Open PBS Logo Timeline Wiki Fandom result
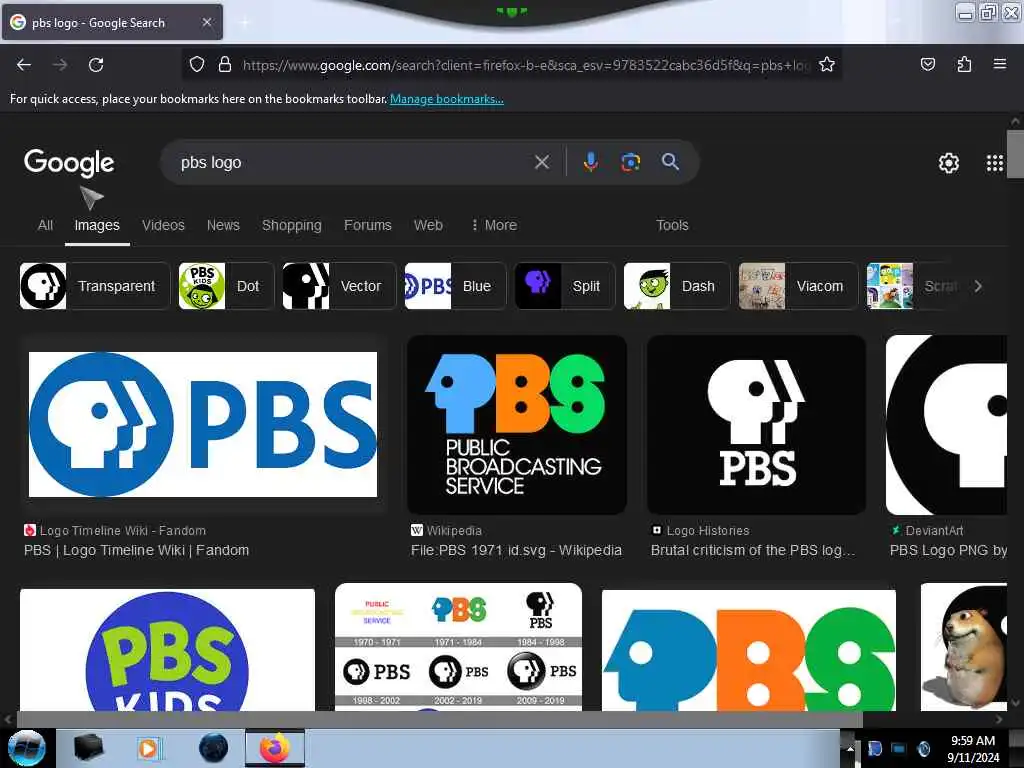1024x768 pixels. 136,550
